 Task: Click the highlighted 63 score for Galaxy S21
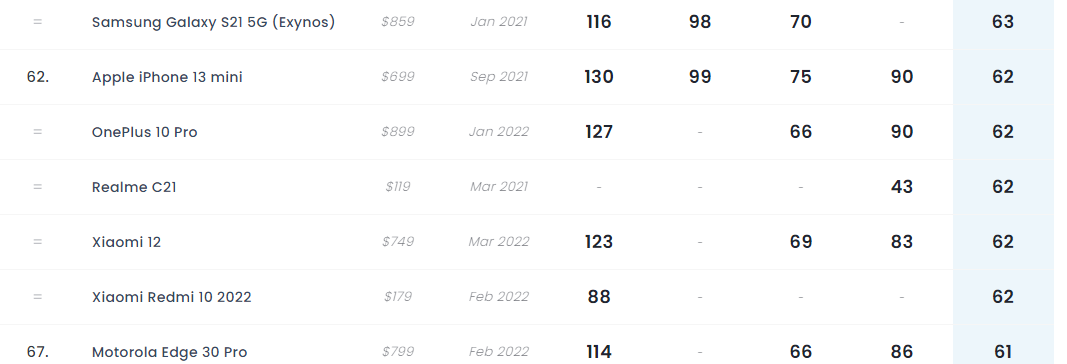click(1002, 22)
